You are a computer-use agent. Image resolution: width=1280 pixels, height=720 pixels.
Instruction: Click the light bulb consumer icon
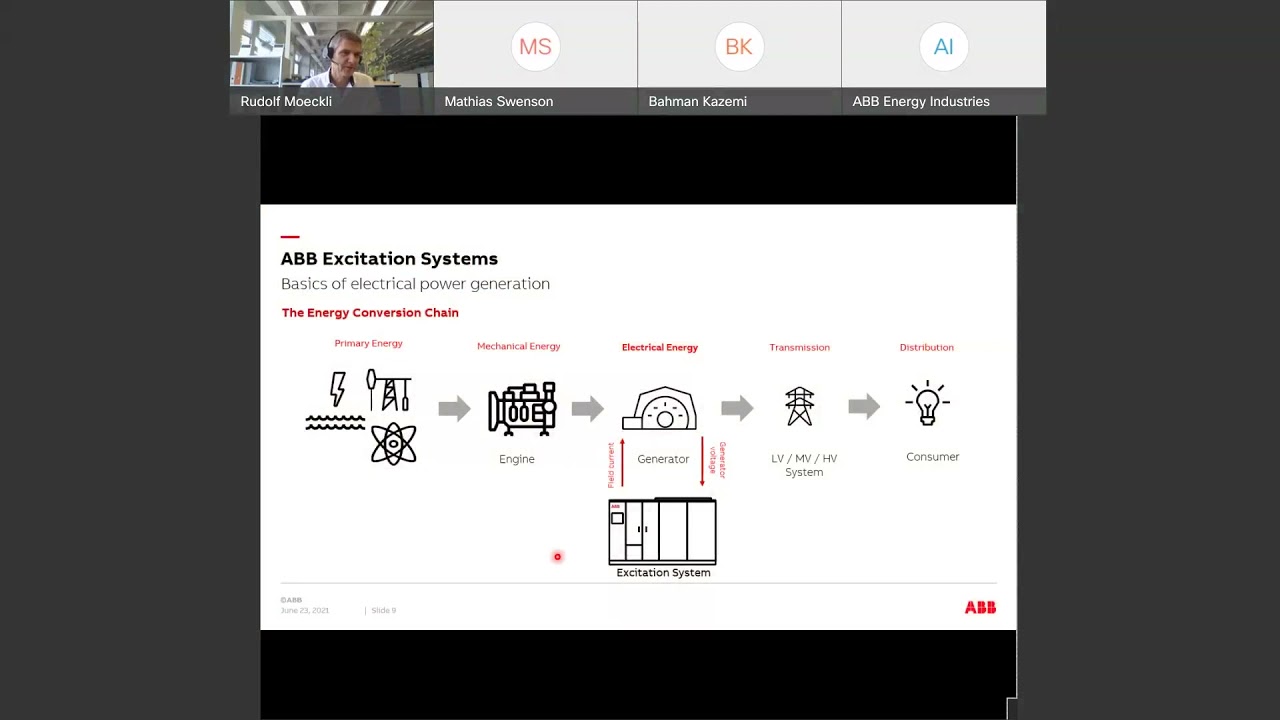pyautogui.click(x=928, y=404)
